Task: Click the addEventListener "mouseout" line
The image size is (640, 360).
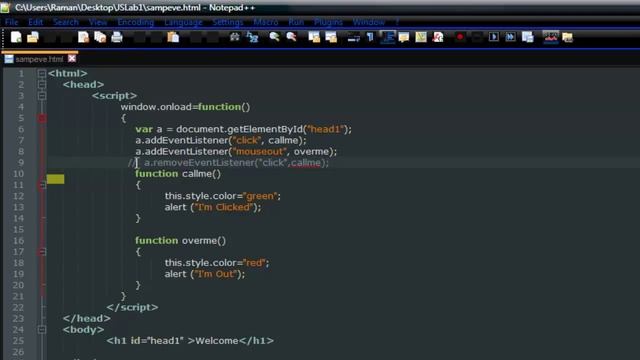Action: 236,151
